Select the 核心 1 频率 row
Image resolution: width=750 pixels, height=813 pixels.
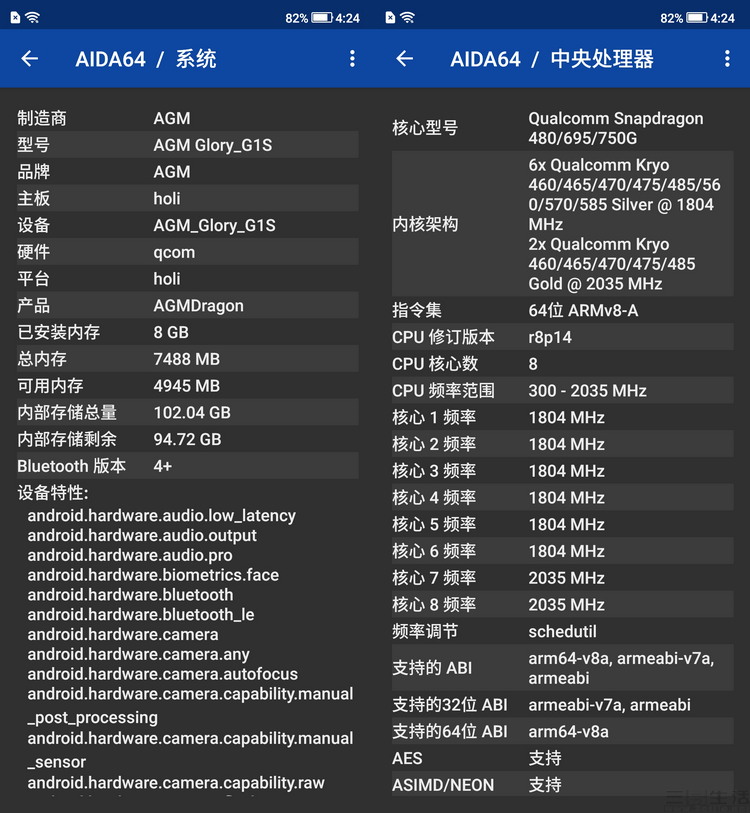(x=563, y=417)
